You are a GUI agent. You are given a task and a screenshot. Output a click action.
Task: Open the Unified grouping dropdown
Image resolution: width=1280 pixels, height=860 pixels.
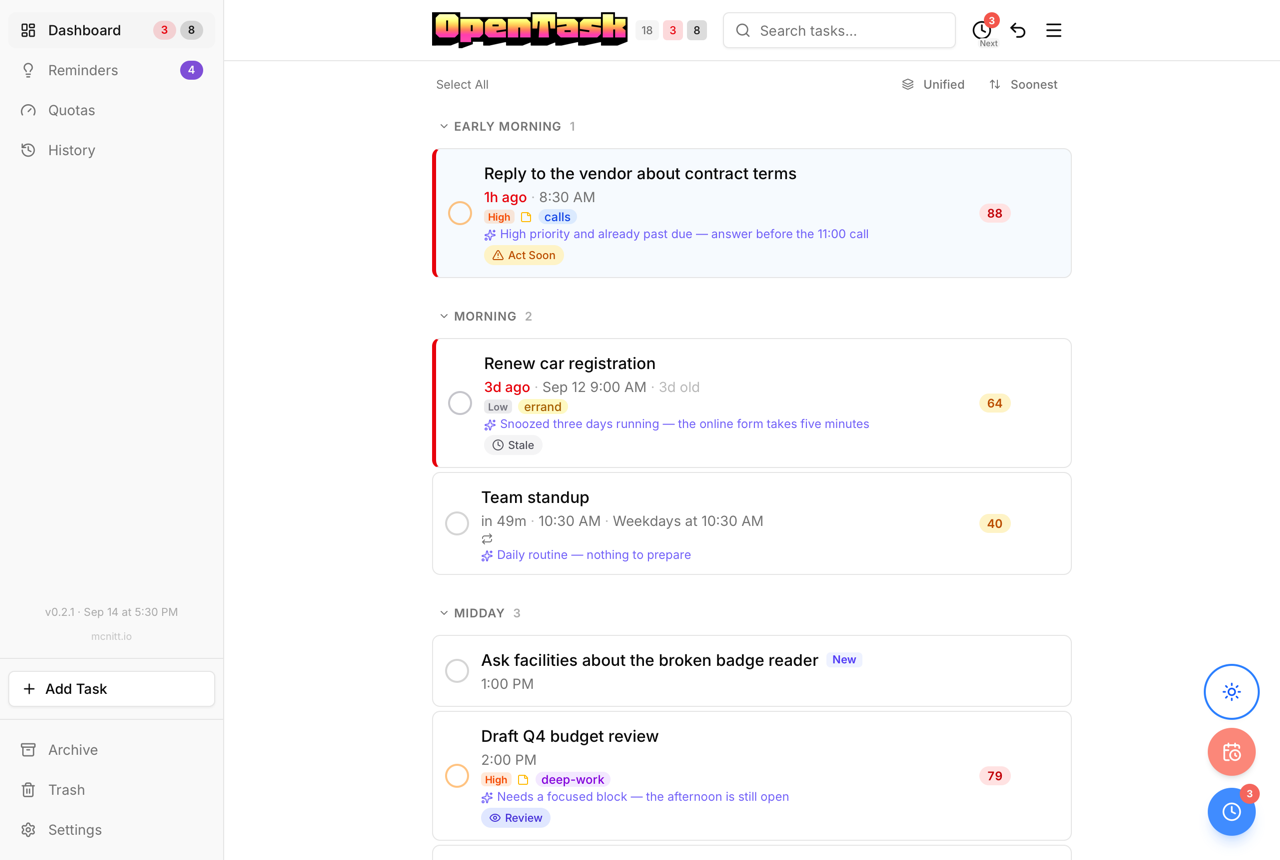933,85
